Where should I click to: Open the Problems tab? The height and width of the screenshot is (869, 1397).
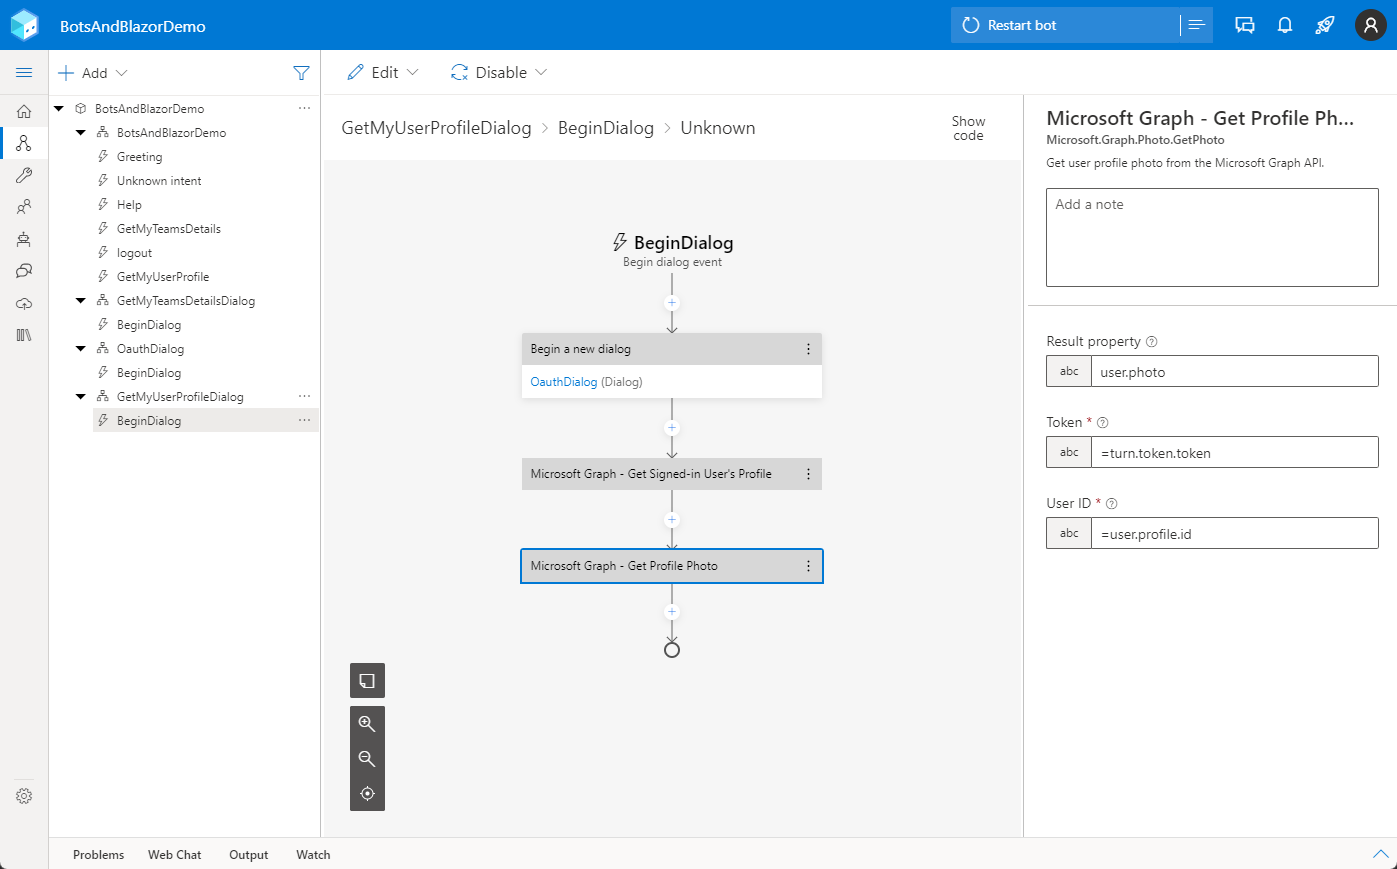click(x=98, y=855)
